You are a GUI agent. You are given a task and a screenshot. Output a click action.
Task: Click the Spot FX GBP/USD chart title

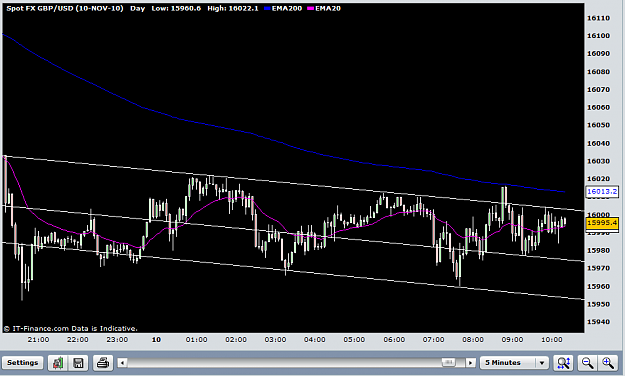(65, 8)
